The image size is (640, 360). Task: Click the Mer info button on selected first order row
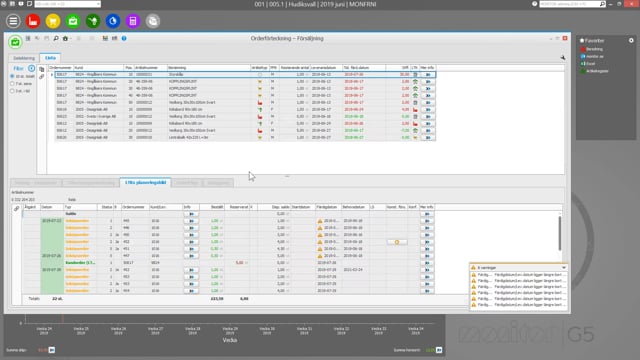427,75
